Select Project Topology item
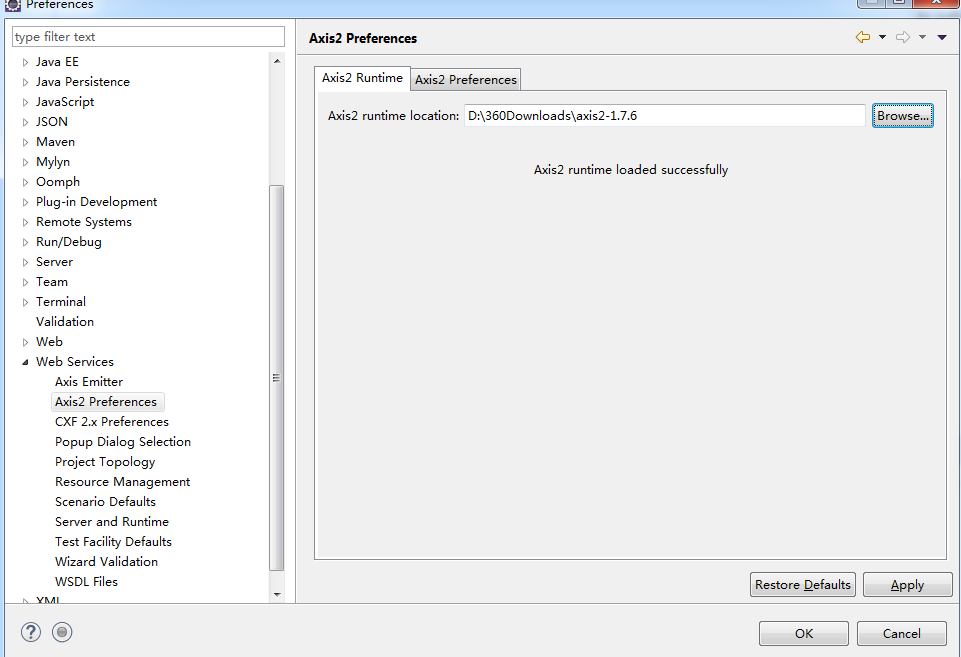 tap(105, 462)
